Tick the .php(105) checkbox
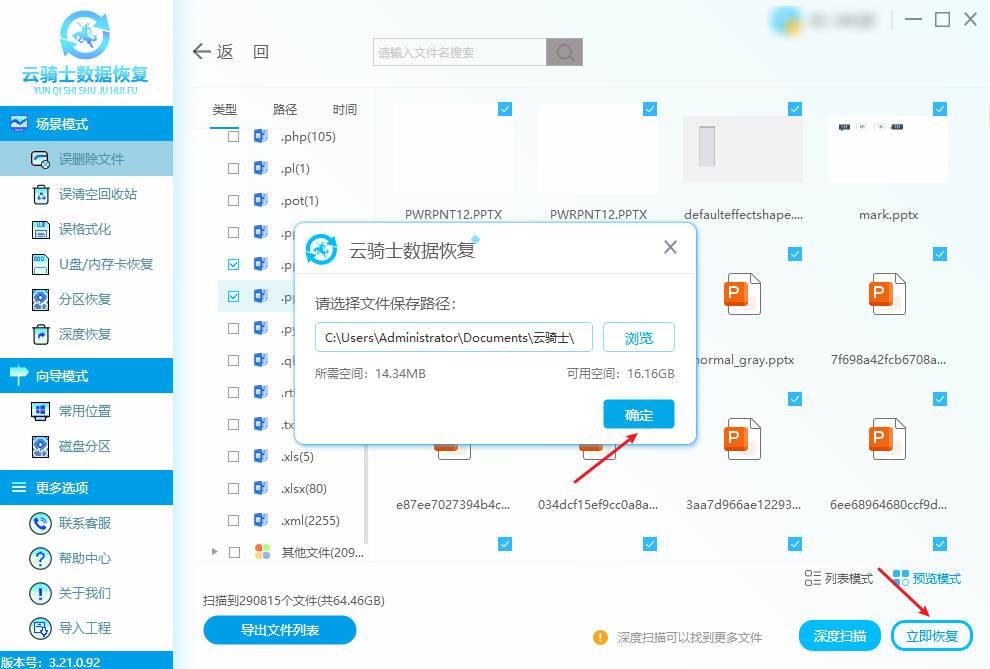The height and width of the screenshot is (669, 990). click(x=234, y=136)
